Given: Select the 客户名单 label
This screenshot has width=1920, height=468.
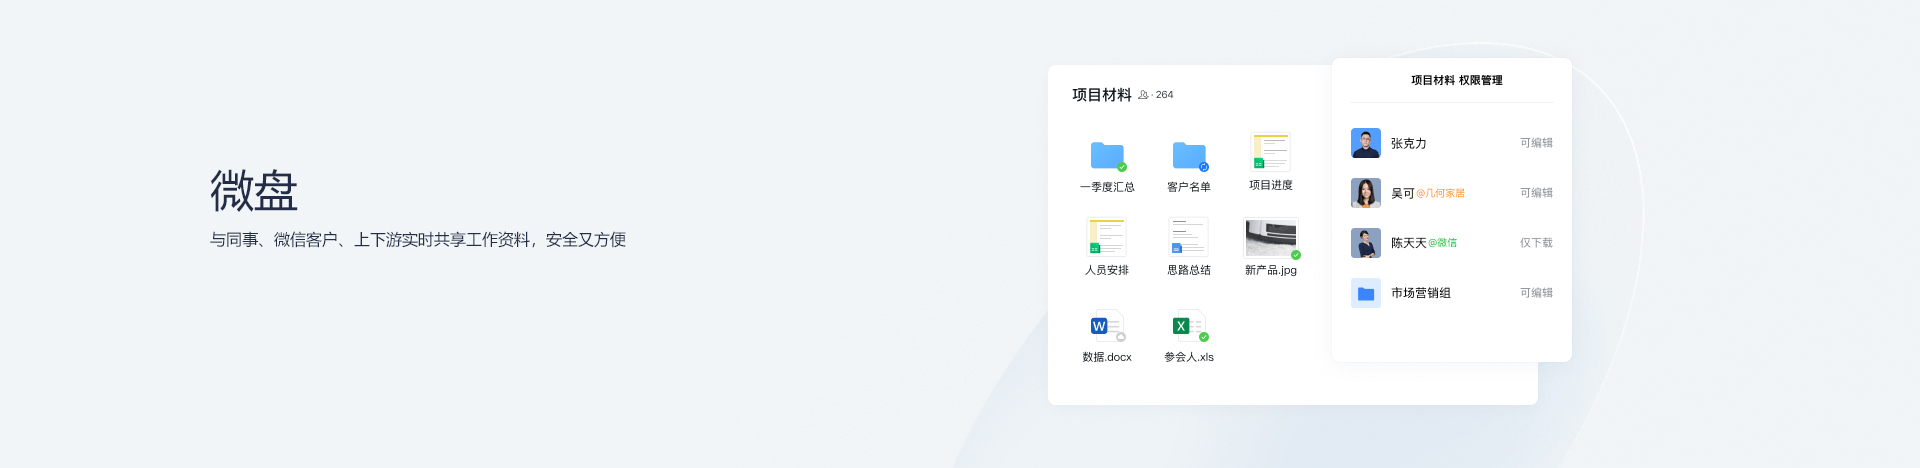Looking at the screenshot, I should click(1189, 187).
